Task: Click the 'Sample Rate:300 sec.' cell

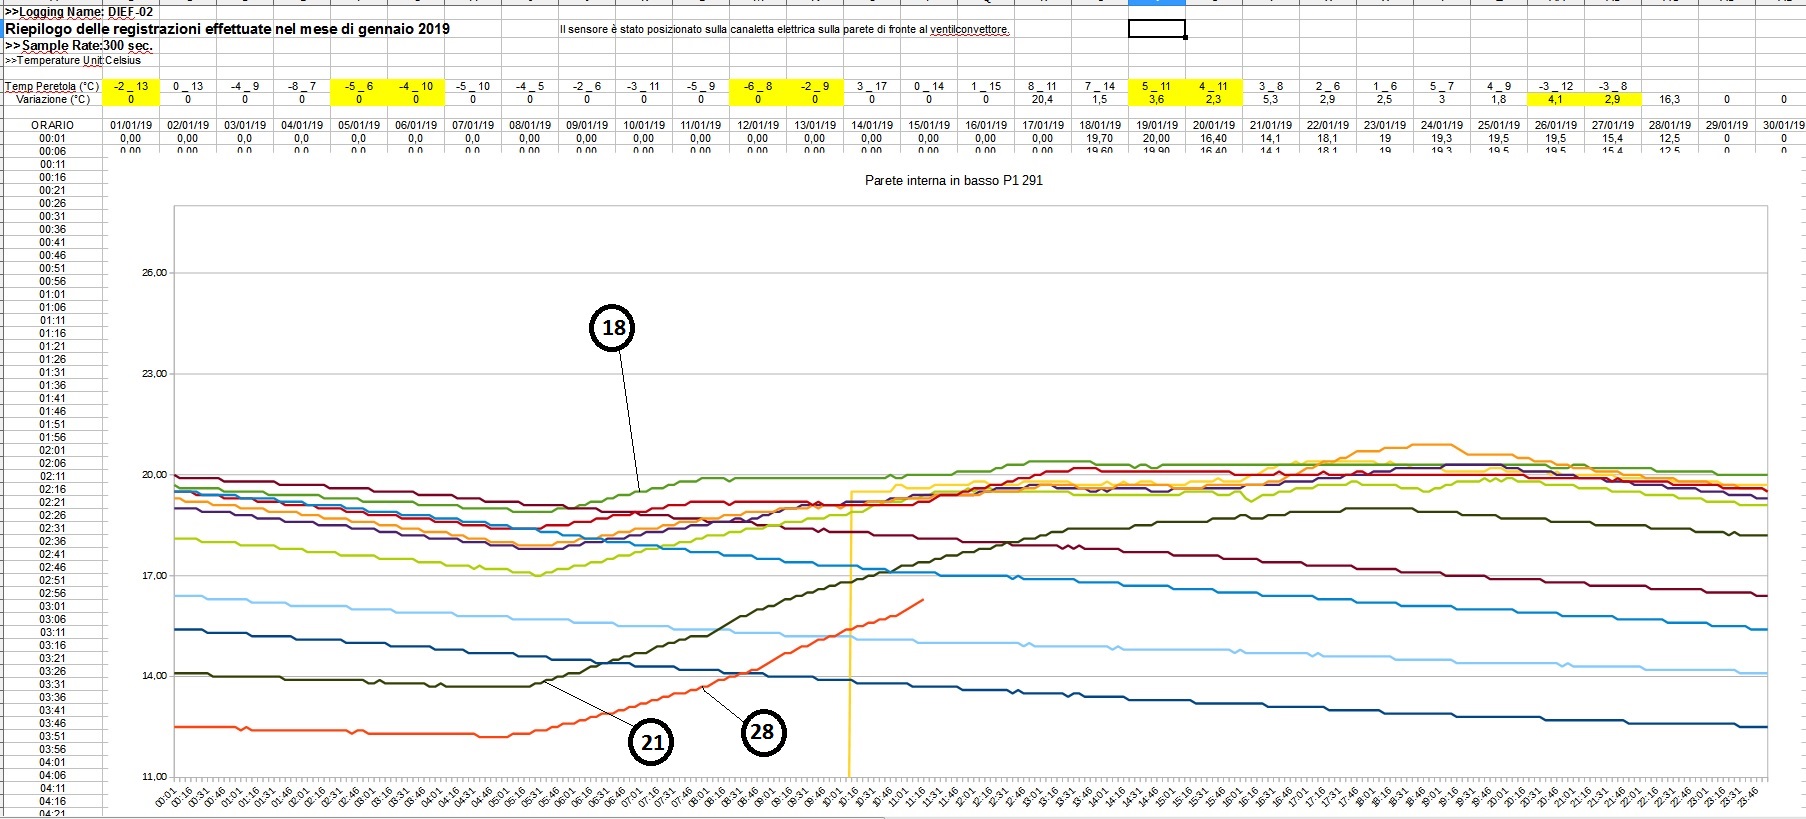Action: [80, 46]
